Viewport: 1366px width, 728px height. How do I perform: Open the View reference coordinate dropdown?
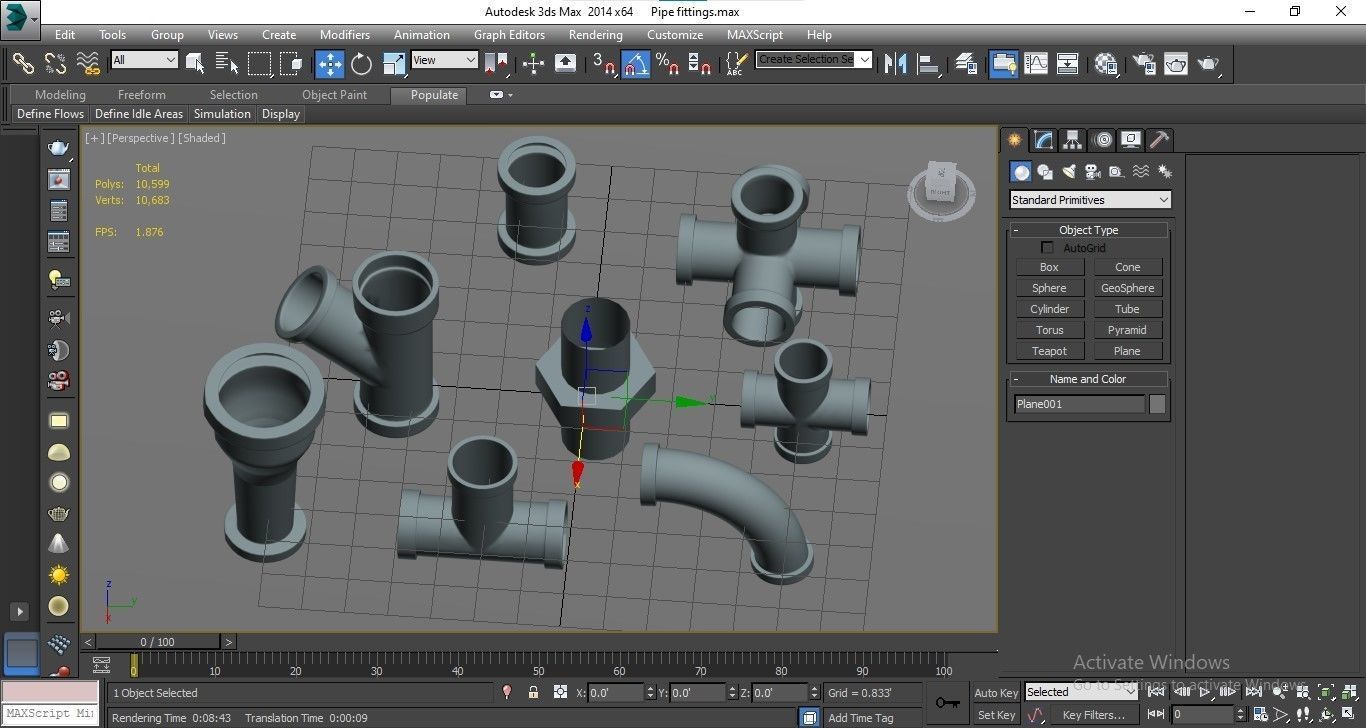(444, 60)
